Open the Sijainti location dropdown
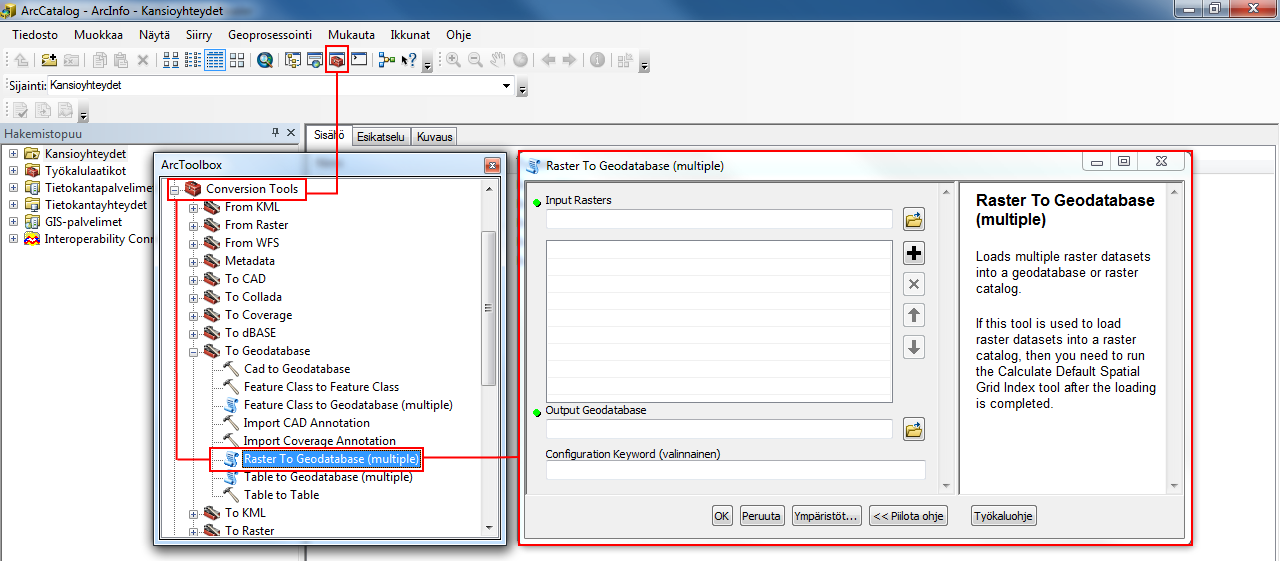The height and width of the screenshot is (561, 1280). click(x=506, y=86)
